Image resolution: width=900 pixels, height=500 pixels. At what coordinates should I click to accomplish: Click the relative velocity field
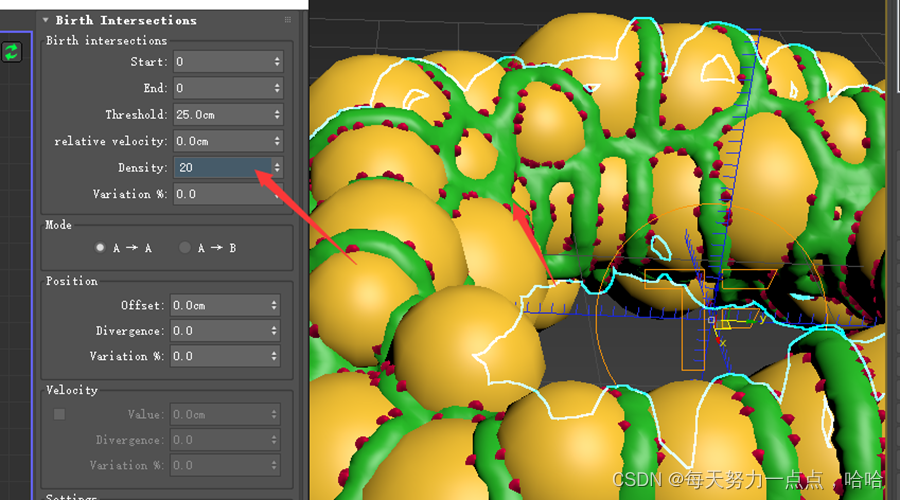(222, 141)
